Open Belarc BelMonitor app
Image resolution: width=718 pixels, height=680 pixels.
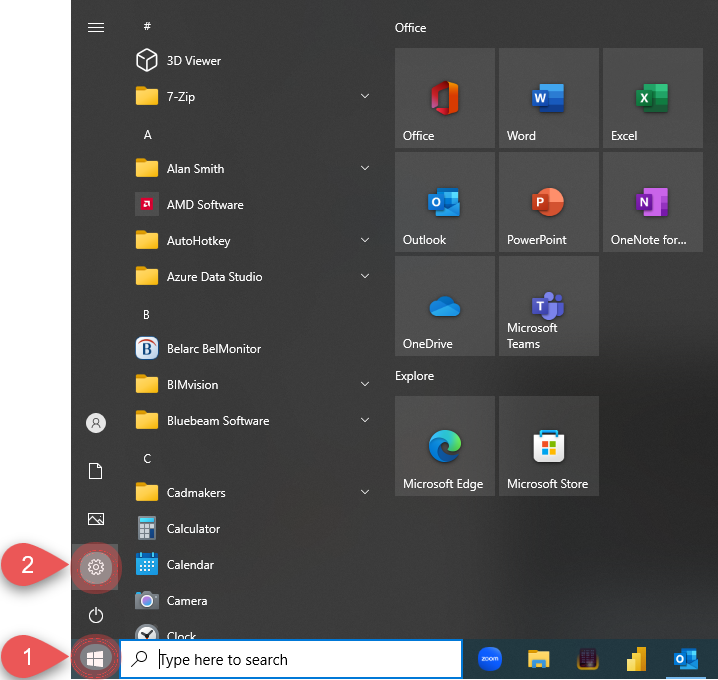pos(254,348)
